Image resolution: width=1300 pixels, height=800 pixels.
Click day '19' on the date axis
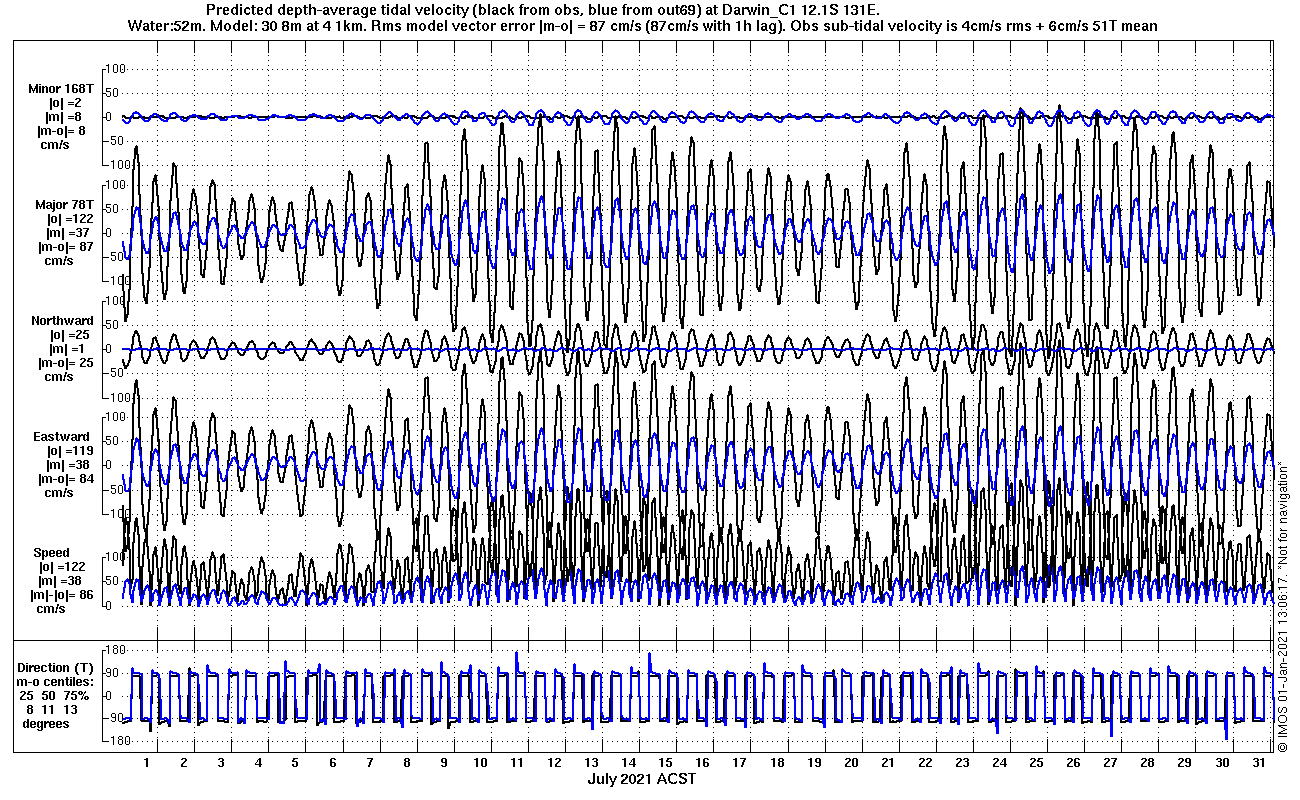(813, 763)
